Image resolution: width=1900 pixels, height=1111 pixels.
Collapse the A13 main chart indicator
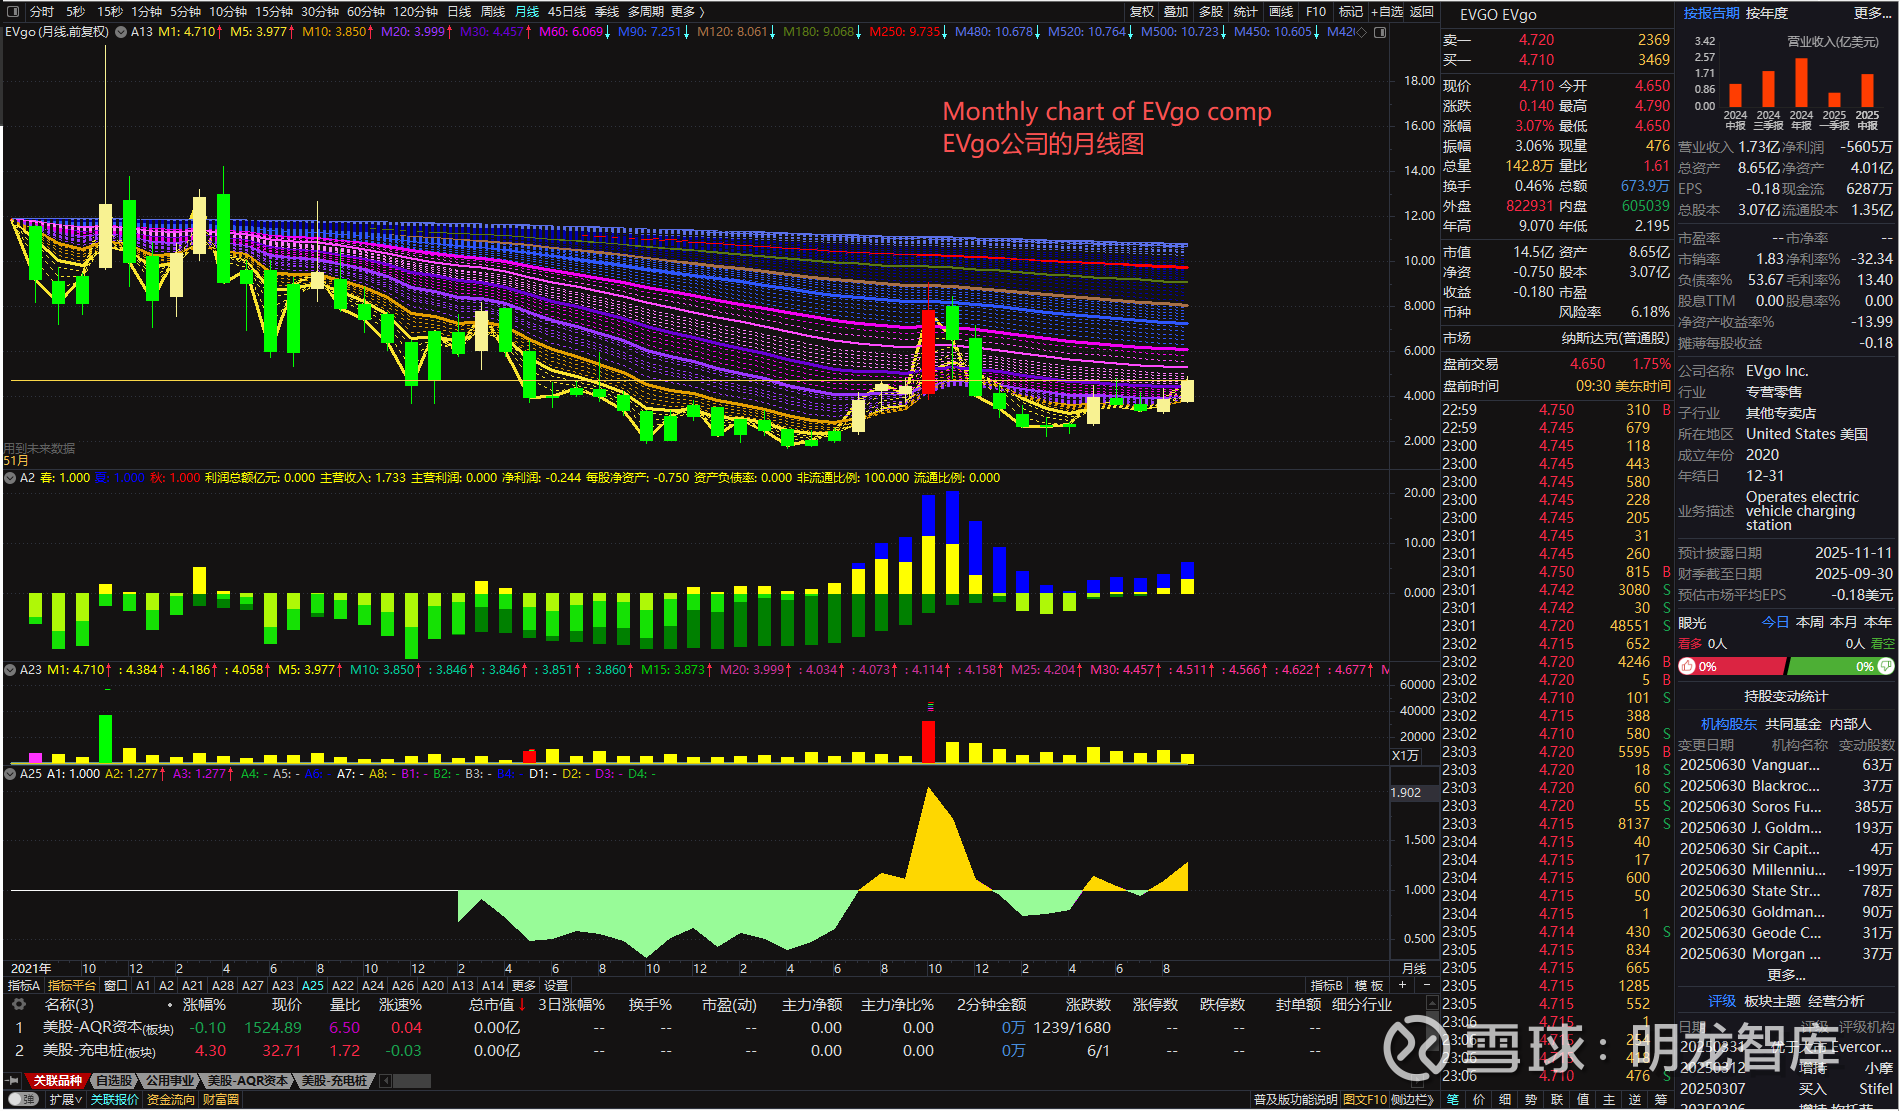coord(121,32)
